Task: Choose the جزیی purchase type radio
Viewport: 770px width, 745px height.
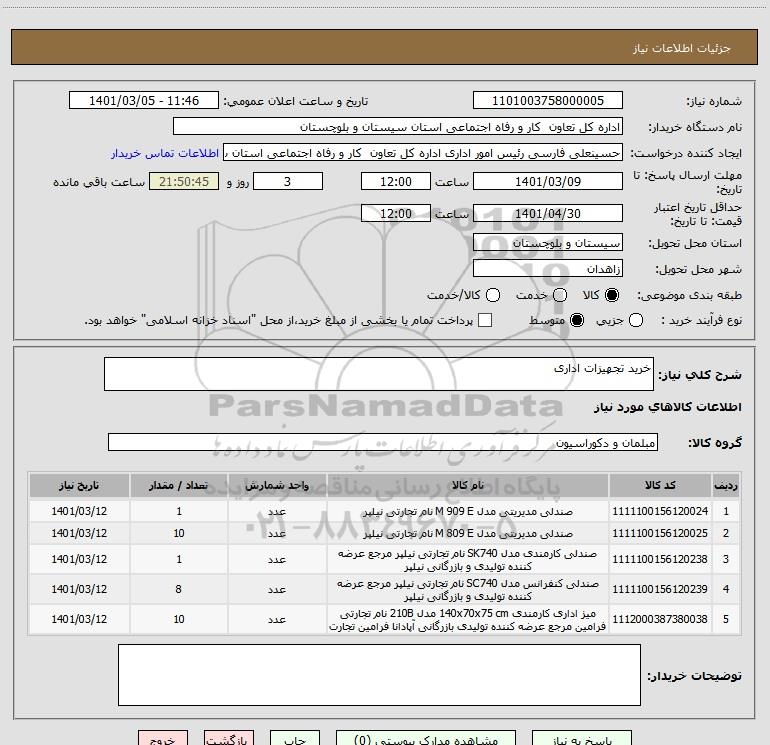Action: coord(636,320)
